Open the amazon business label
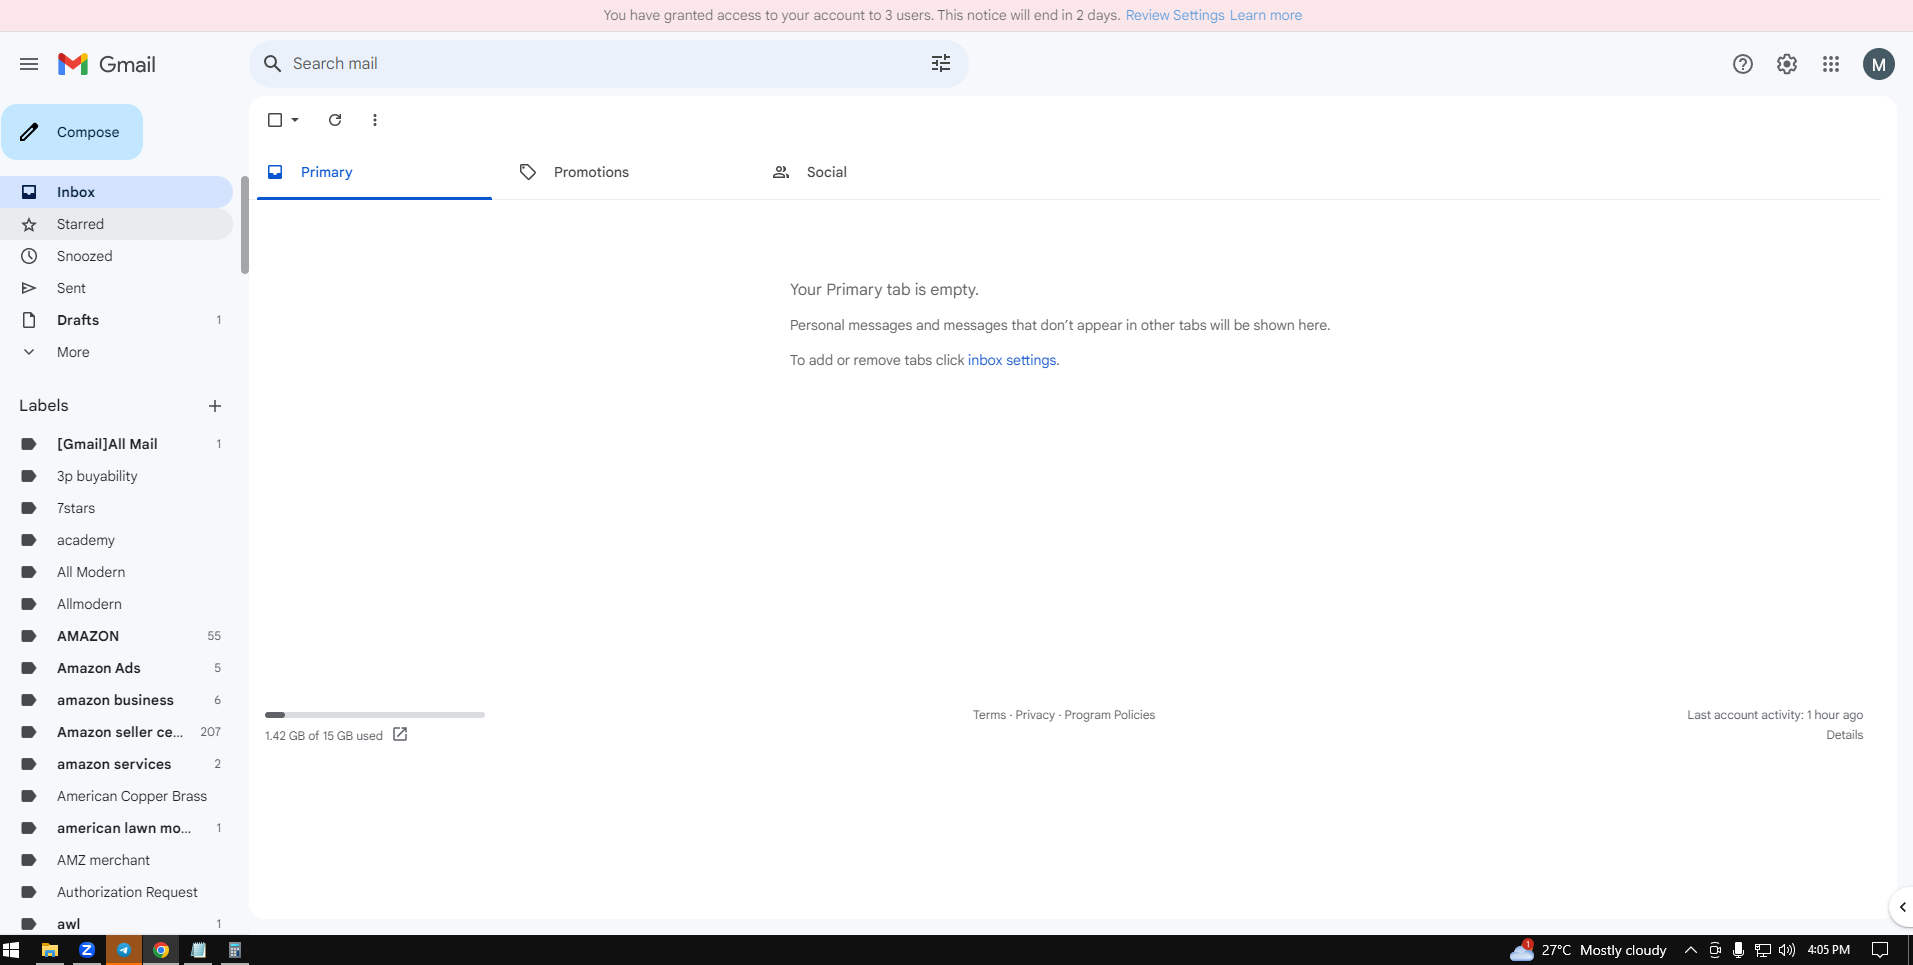This screenshot has width=1913, height=965. 116,700
